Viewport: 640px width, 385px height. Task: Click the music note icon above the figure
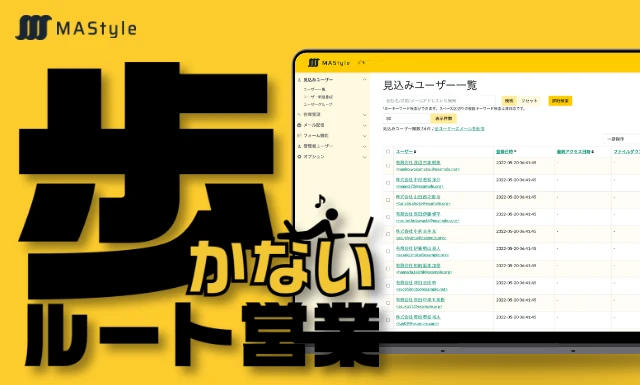pyautogui.click(x=320, y=200)
